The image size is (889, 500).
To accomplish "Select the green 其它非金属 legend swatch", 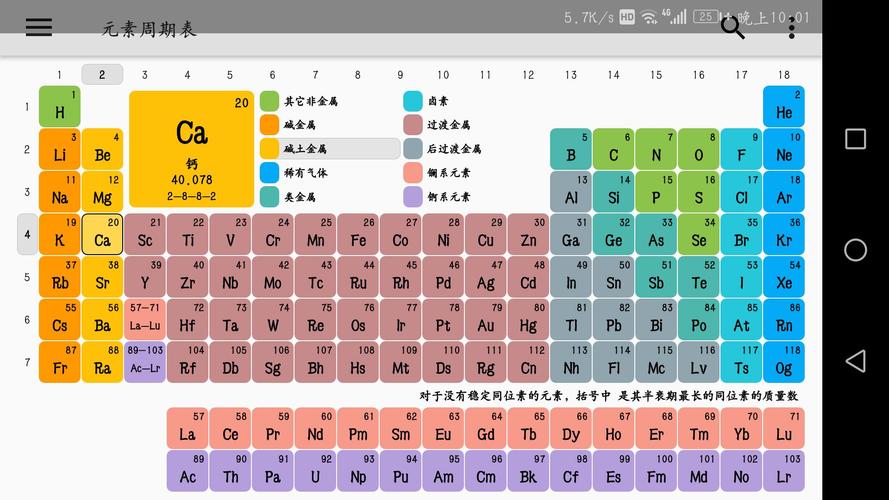I will tap(269, 101).
